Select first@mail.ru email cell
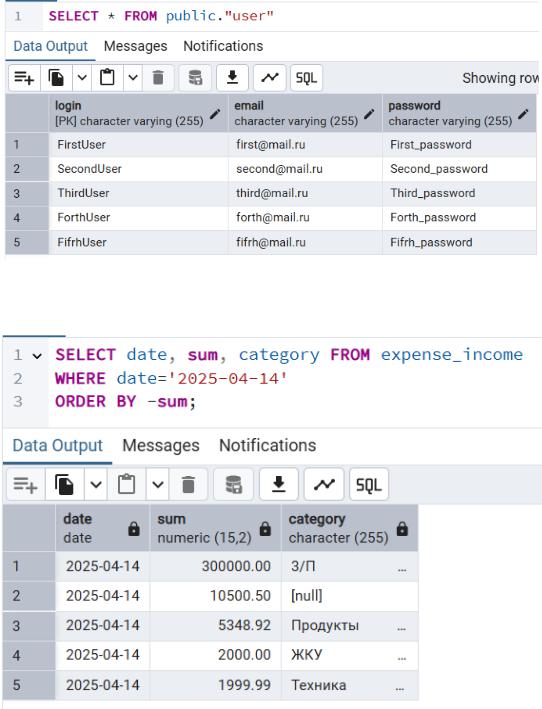The image size is (542, 709). point(305,145)
